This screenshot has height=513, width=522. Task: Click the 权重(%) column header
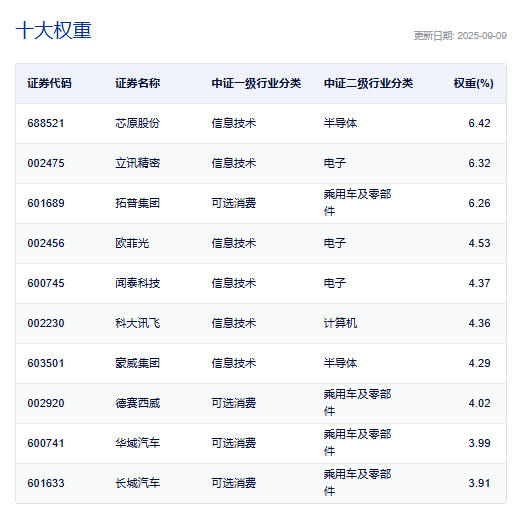pyautogui.click(x=473, y=83)
